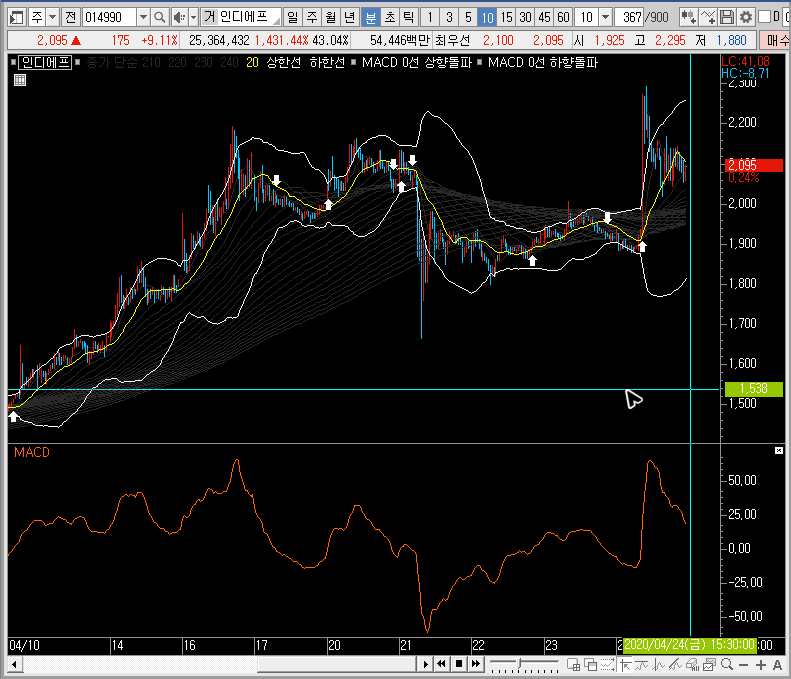791x679 pixels.
Task: Save chart with floppy disk icon
Action: coord(727,17)
